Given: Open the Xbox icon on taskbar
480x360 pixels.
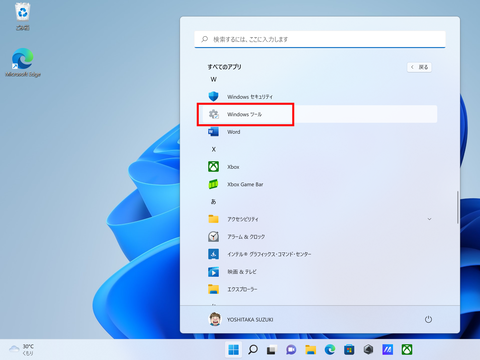Looking at the screenshot, I should [407, 349].
